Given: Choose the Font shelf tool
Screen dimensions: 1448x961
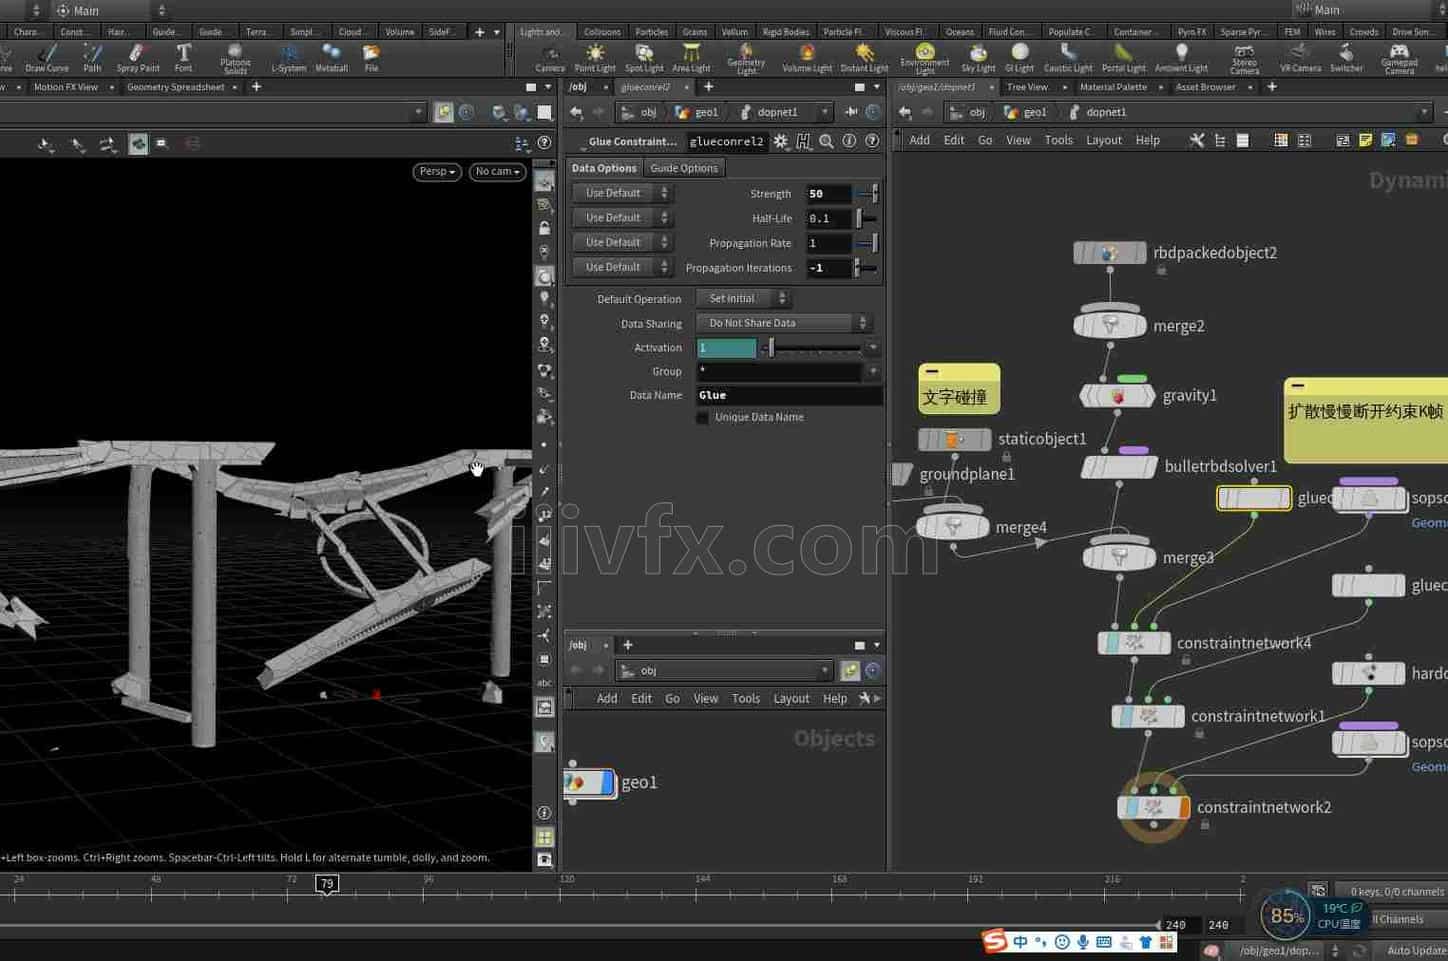Looking at the screenshot, I should tap(183, 58).
